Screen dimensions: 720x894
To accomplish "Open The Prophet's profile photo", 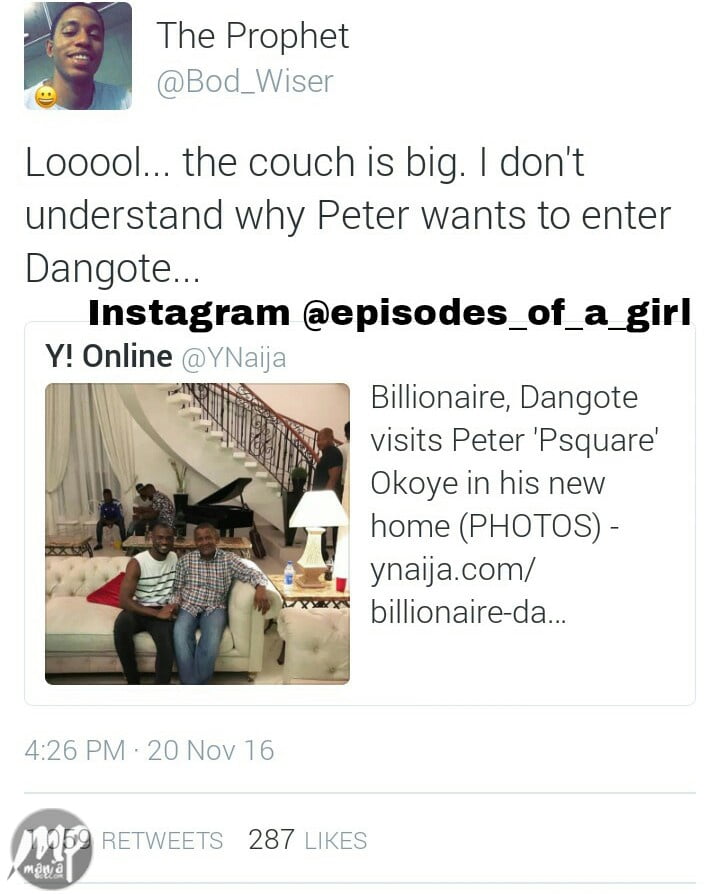I will click(78, 55).
